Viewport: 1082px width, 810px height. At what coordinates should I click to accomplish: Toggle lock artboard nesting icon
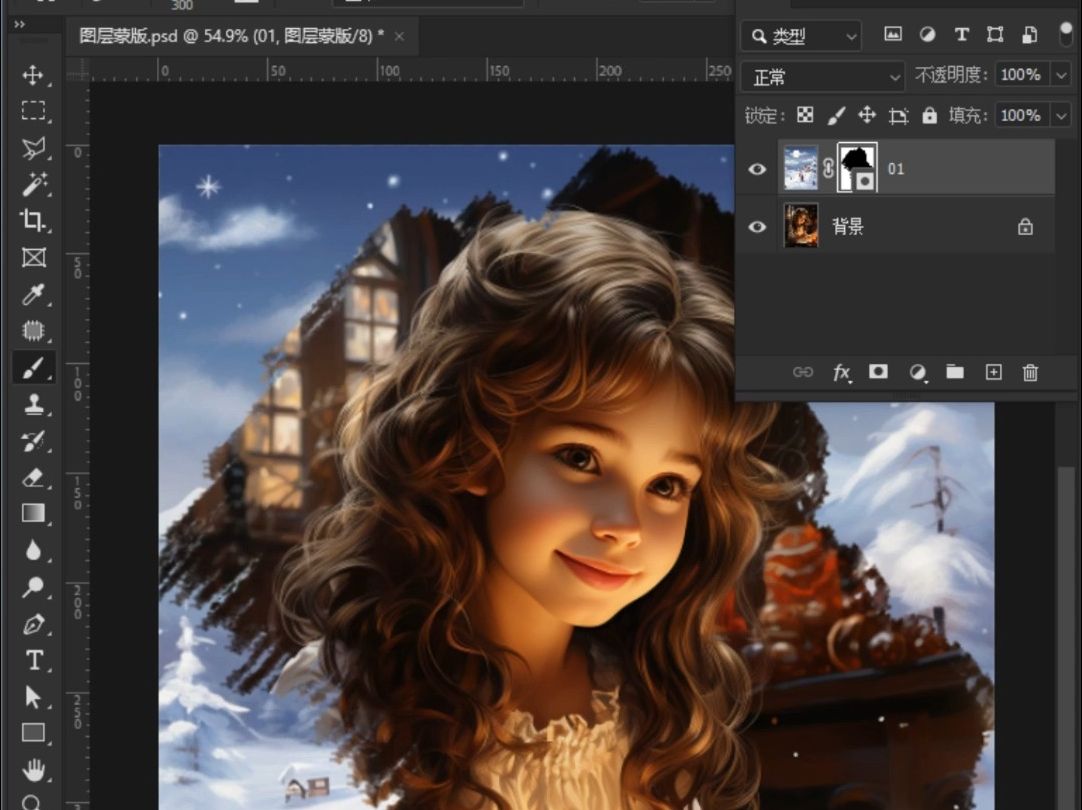pos(898,115)
